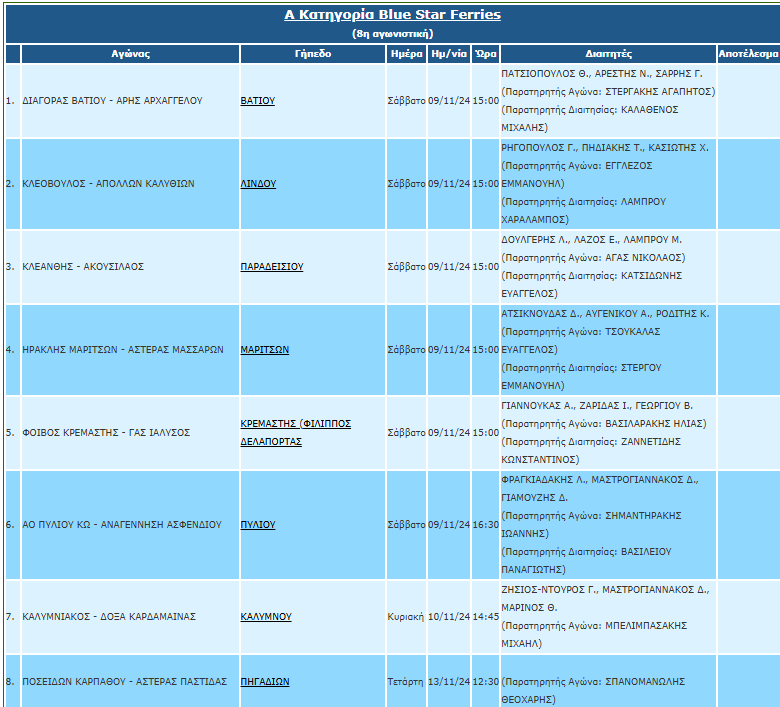
Task: Click day Κυριακή in ΚΑΛΥΜΝΙΑΚΟΣ row
Action: tap(405, 616)
